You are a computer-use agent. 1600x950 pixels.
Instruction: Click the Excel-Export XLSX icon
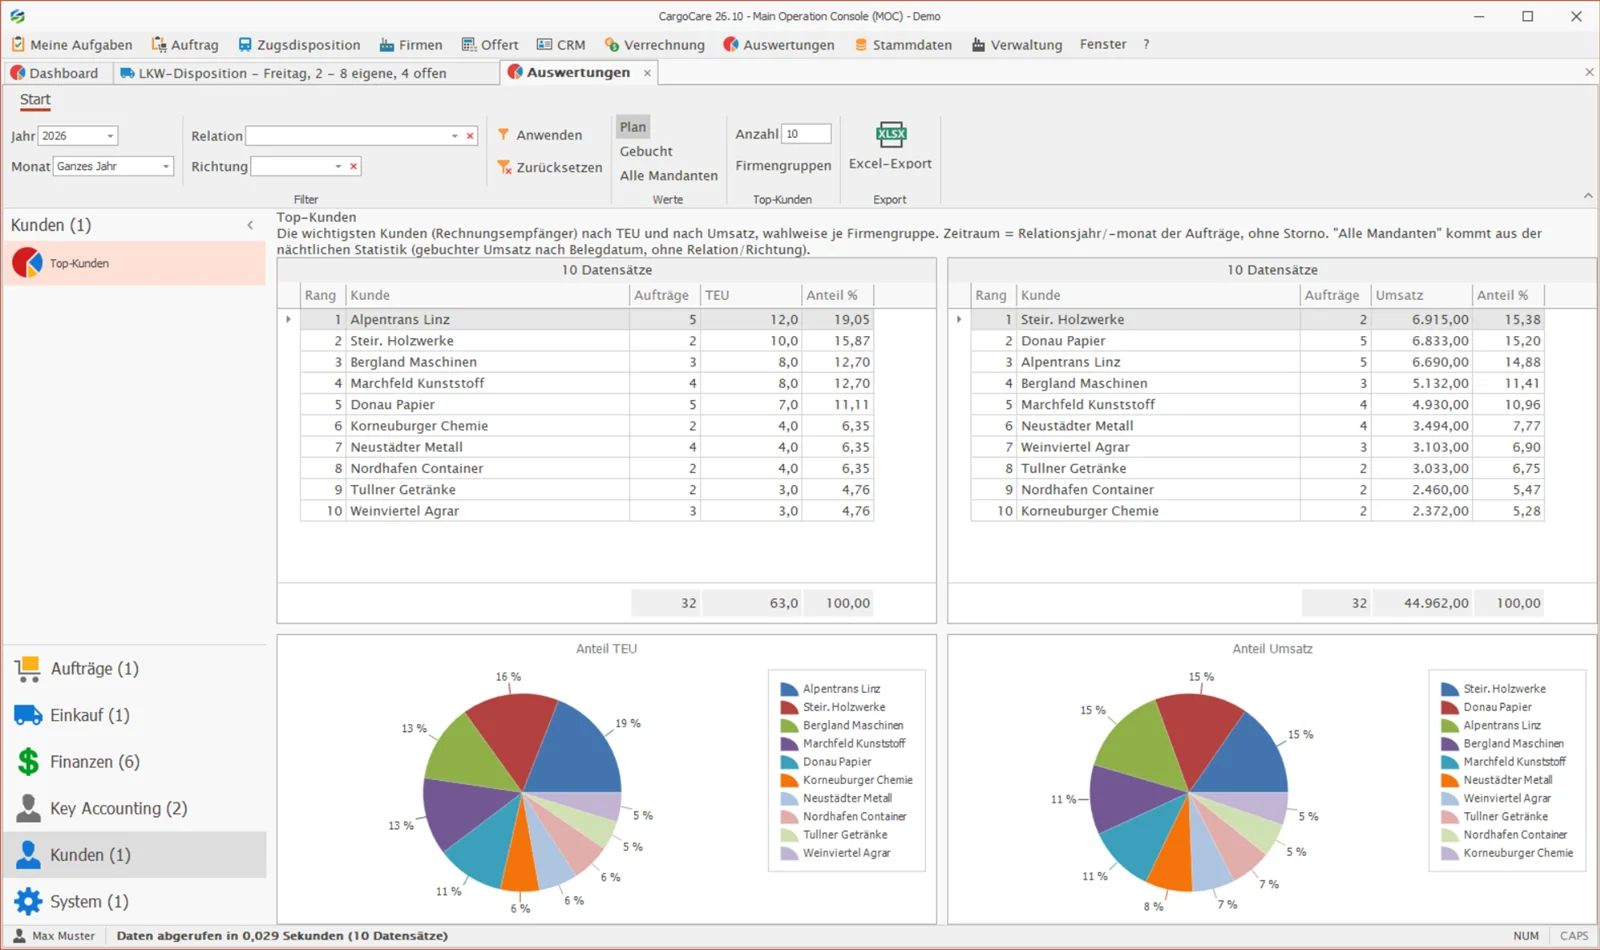[x=890, y=134]
